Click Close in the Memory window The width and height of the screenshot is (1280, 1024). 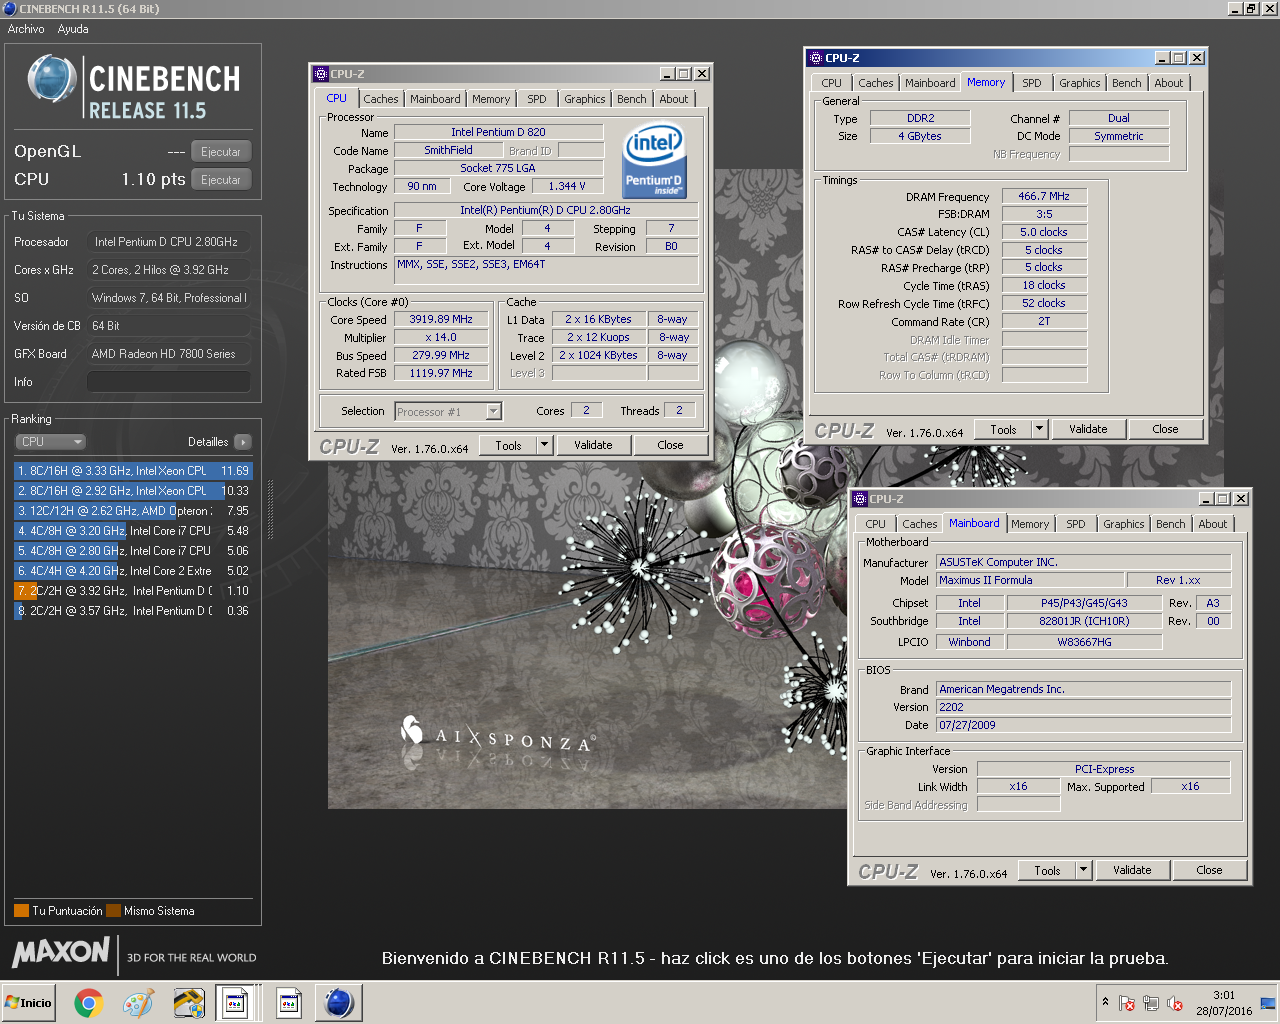[x=1165, y=429]
